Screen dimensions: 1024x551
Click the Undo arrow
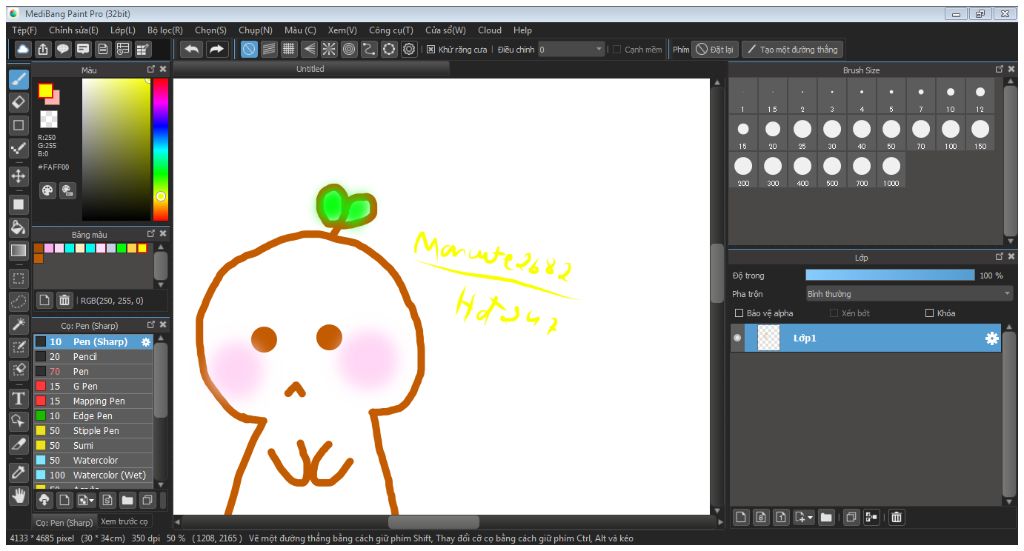tap(191, 50)
